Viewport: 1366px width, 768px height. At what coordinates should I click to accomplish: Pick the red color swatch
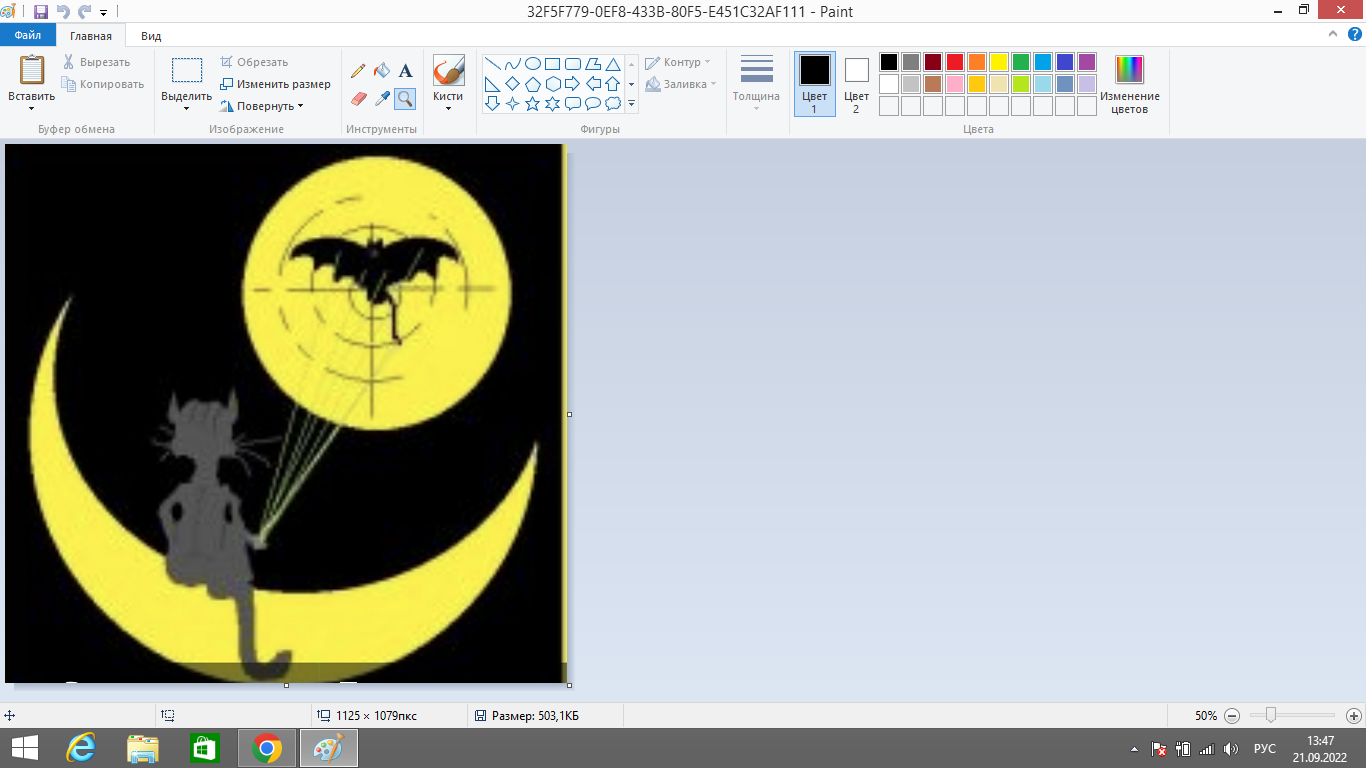point(955,62)
